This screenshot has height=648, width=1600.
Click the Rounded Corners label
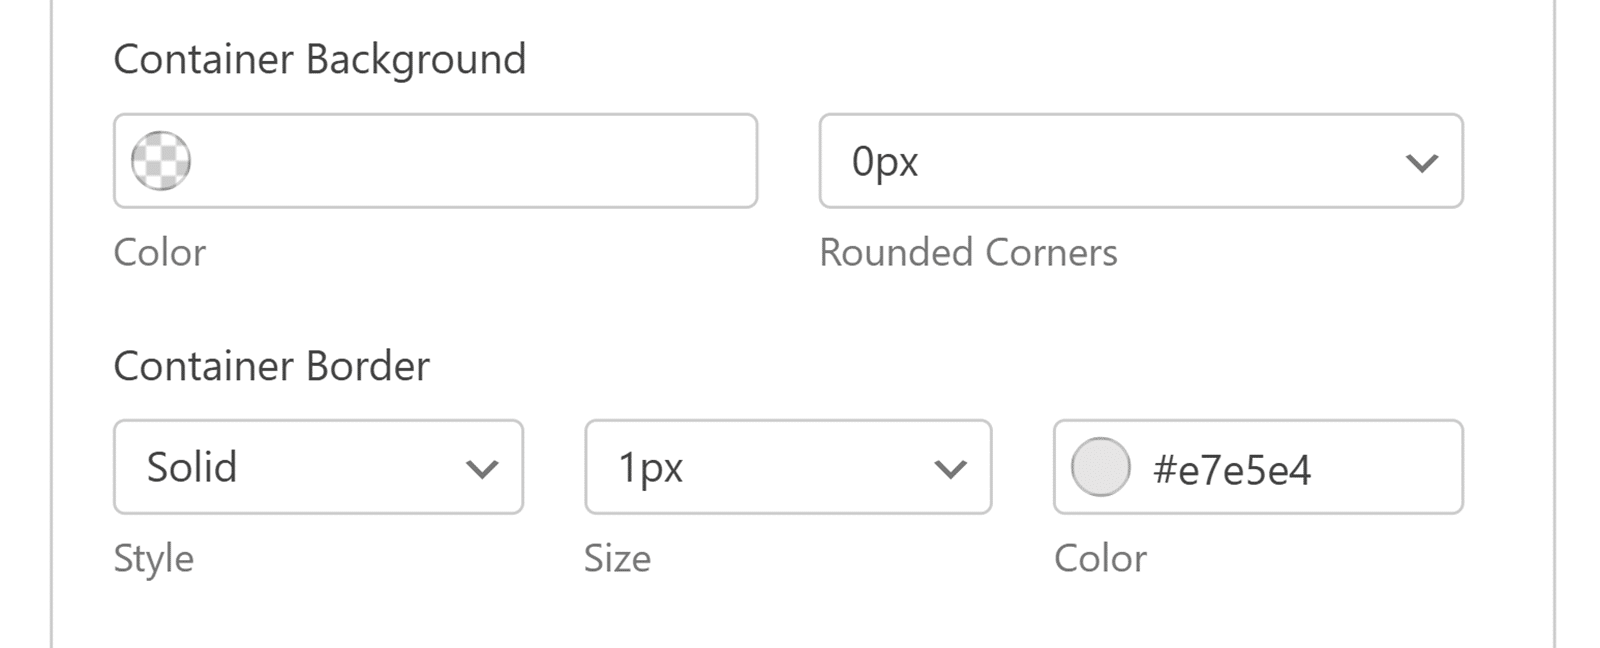[x=968, y=253]
